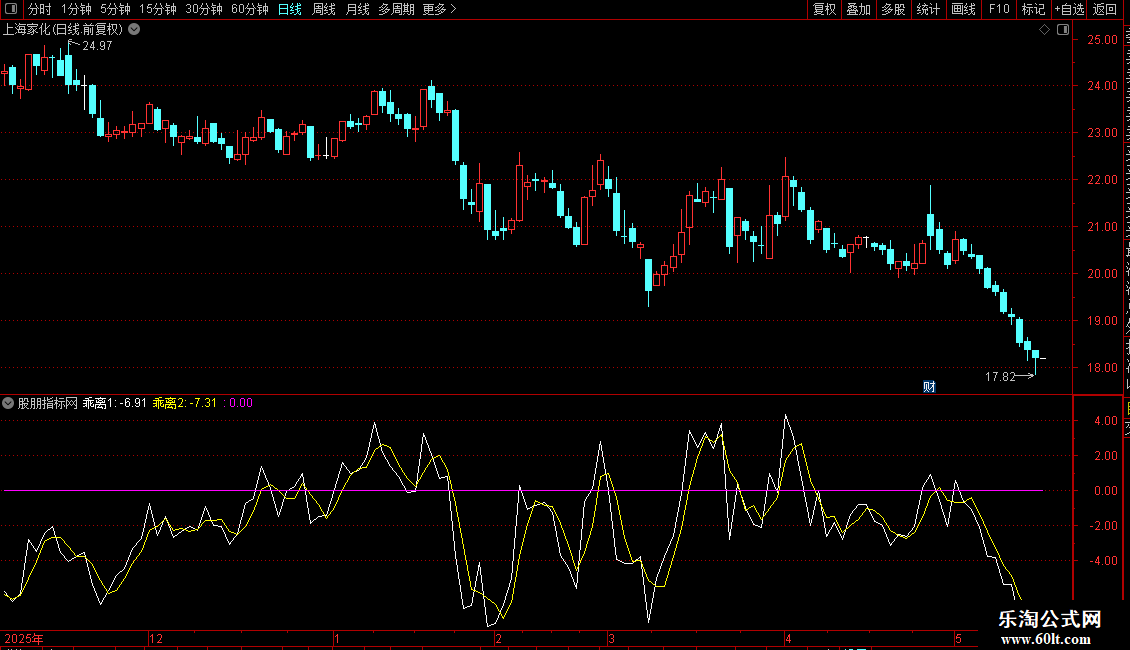This screenshot has height=650, width=1130.
Task: Click the 0.00 indicator axis label
Action: tap(1105, 491)
